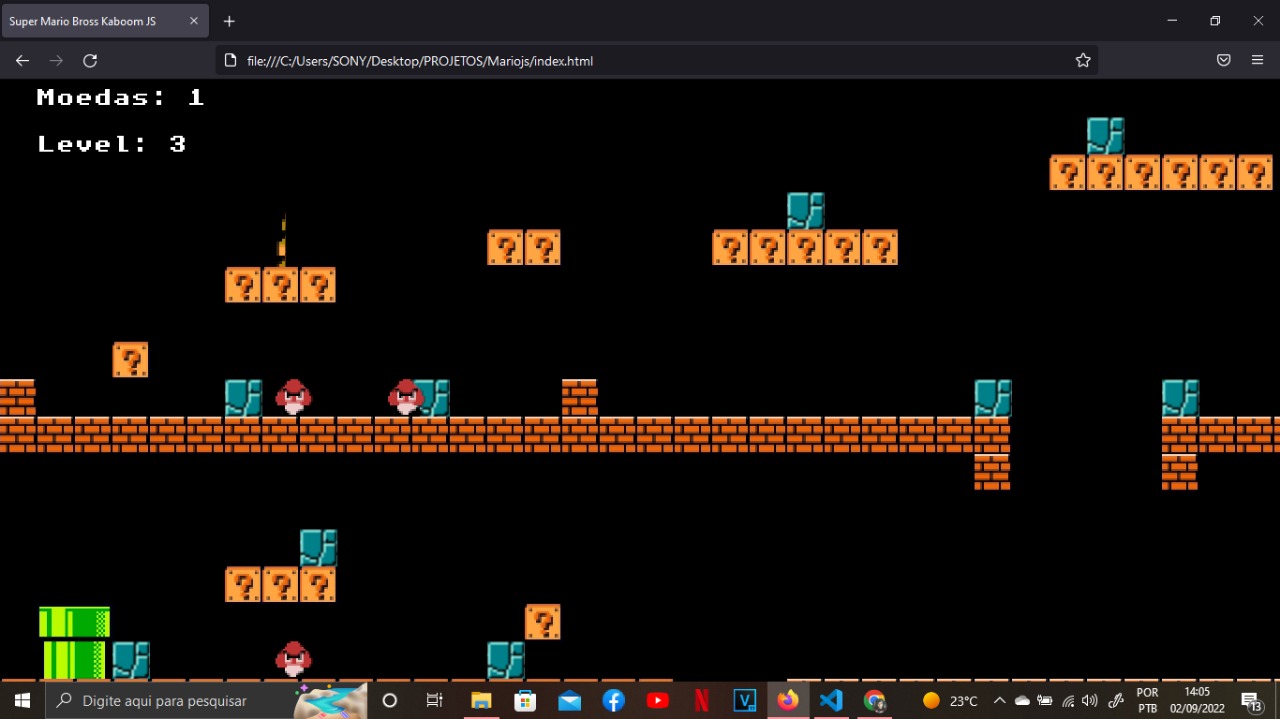Viewport: 1280px width, 719px height.
Task: Expand hidden system tray icons
Action: click(x=999, y=701)
